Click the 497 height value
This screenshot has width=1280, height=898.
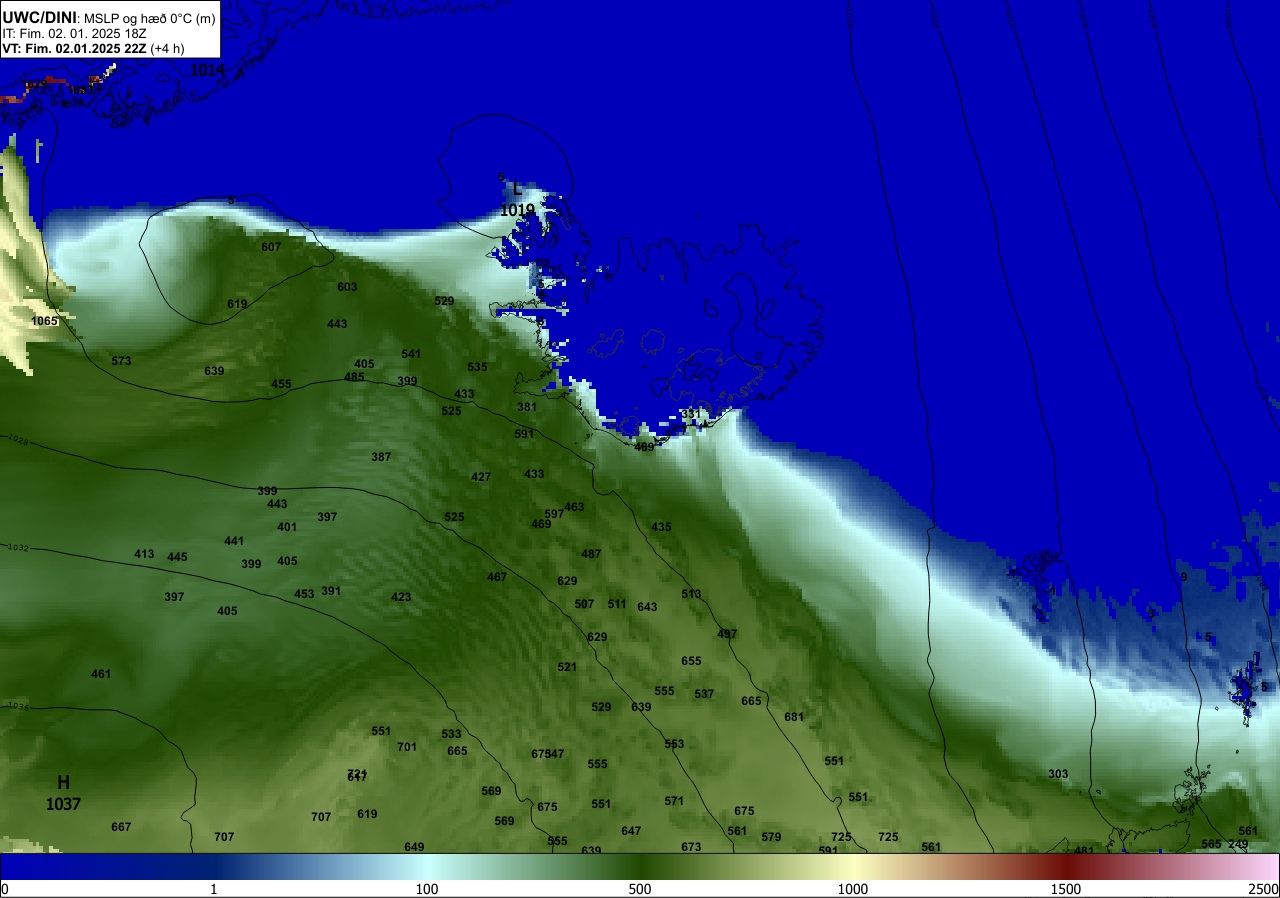click(x=727, y=634)
